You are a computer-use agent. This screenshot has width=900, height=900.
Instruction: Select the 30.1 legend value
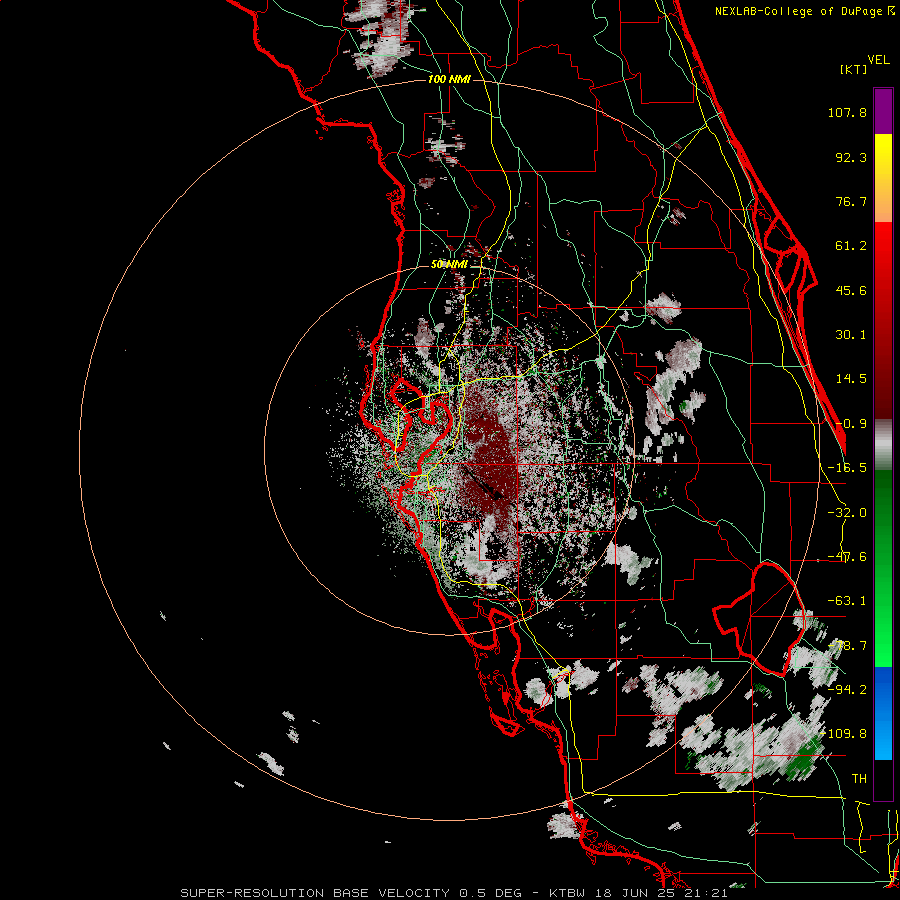click(x=851, y=335)
